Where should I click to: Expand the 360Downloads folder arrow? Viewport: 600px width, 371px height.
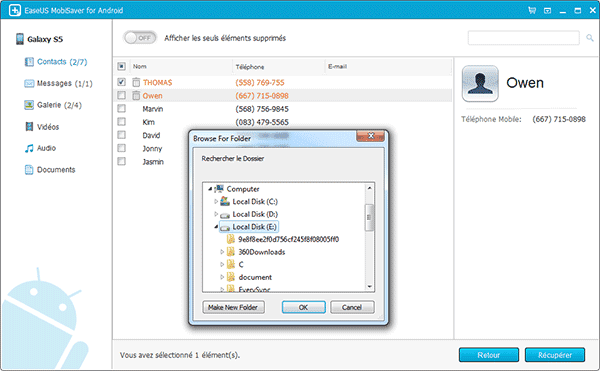(222, 252)
